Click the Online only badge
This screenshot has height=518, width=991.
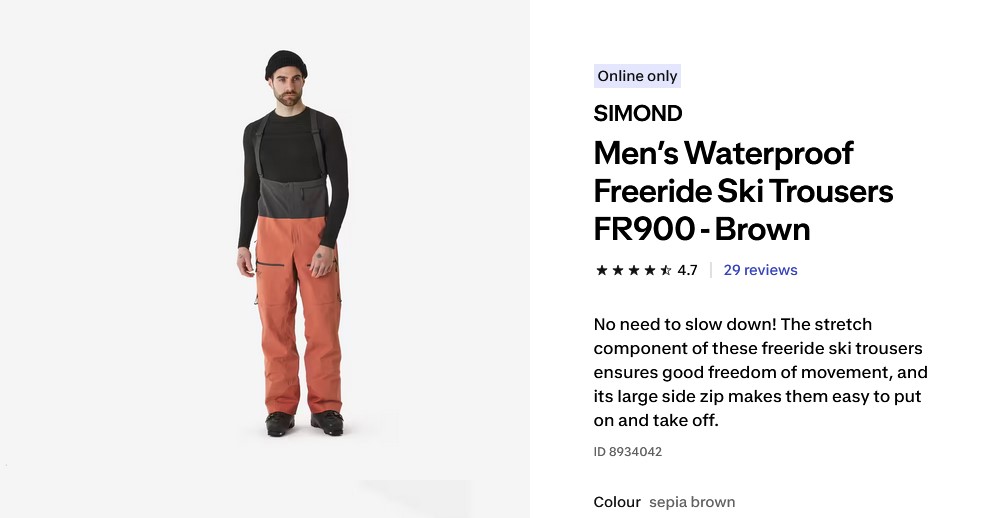point(637,76)
